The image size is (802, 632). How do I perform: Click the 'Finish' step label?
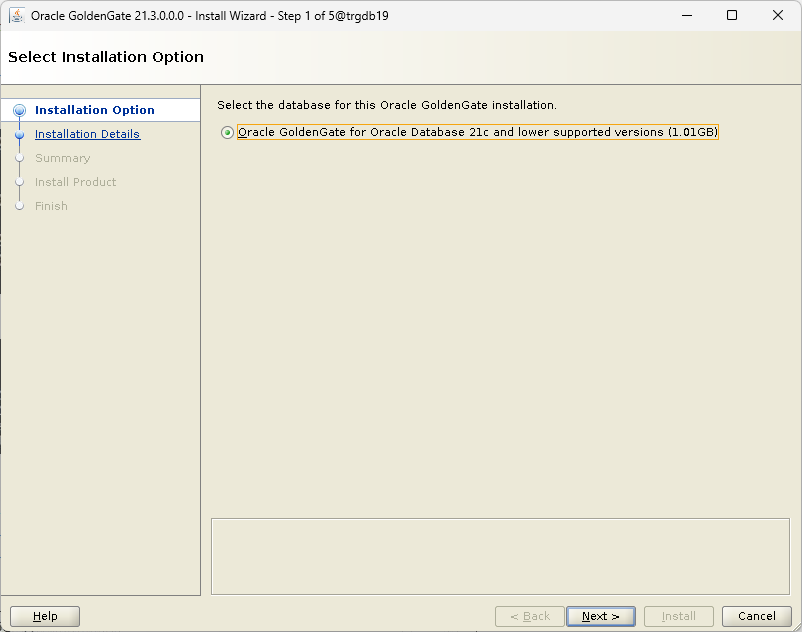[51, 206]
